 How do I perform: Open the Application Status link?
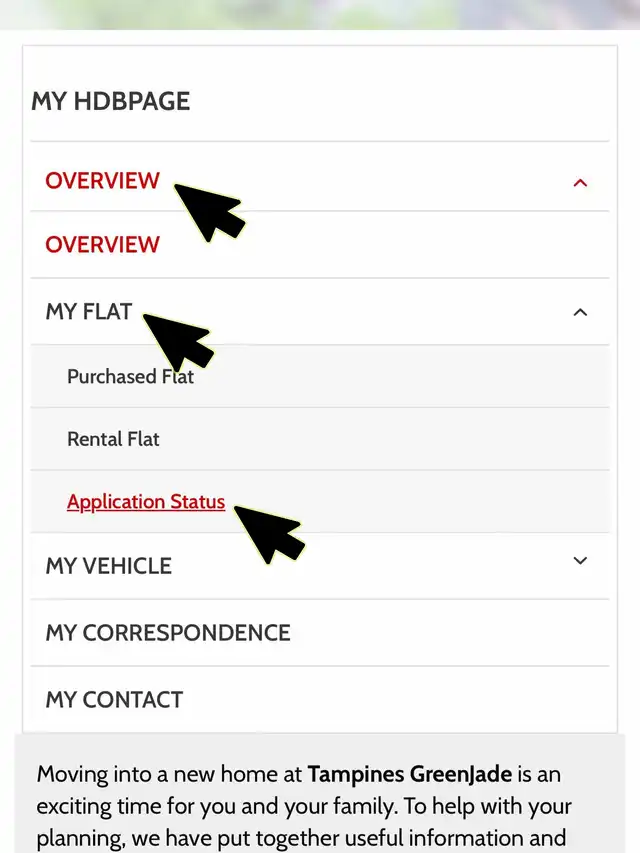(x=146, y=502)
